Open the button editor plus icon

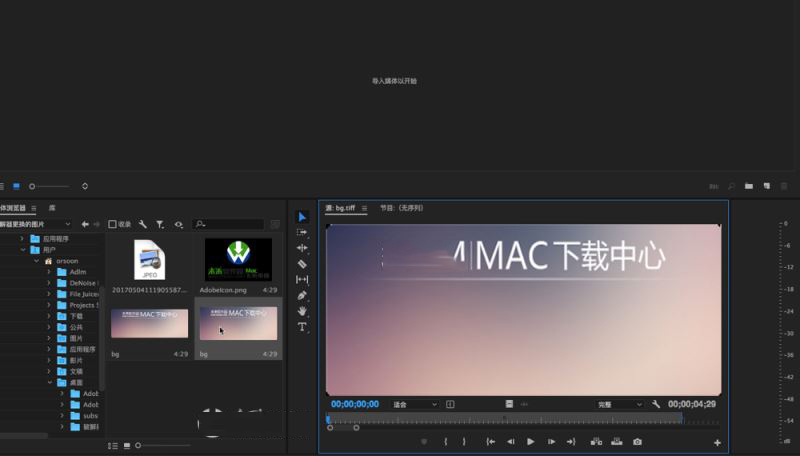click(717, 443)
